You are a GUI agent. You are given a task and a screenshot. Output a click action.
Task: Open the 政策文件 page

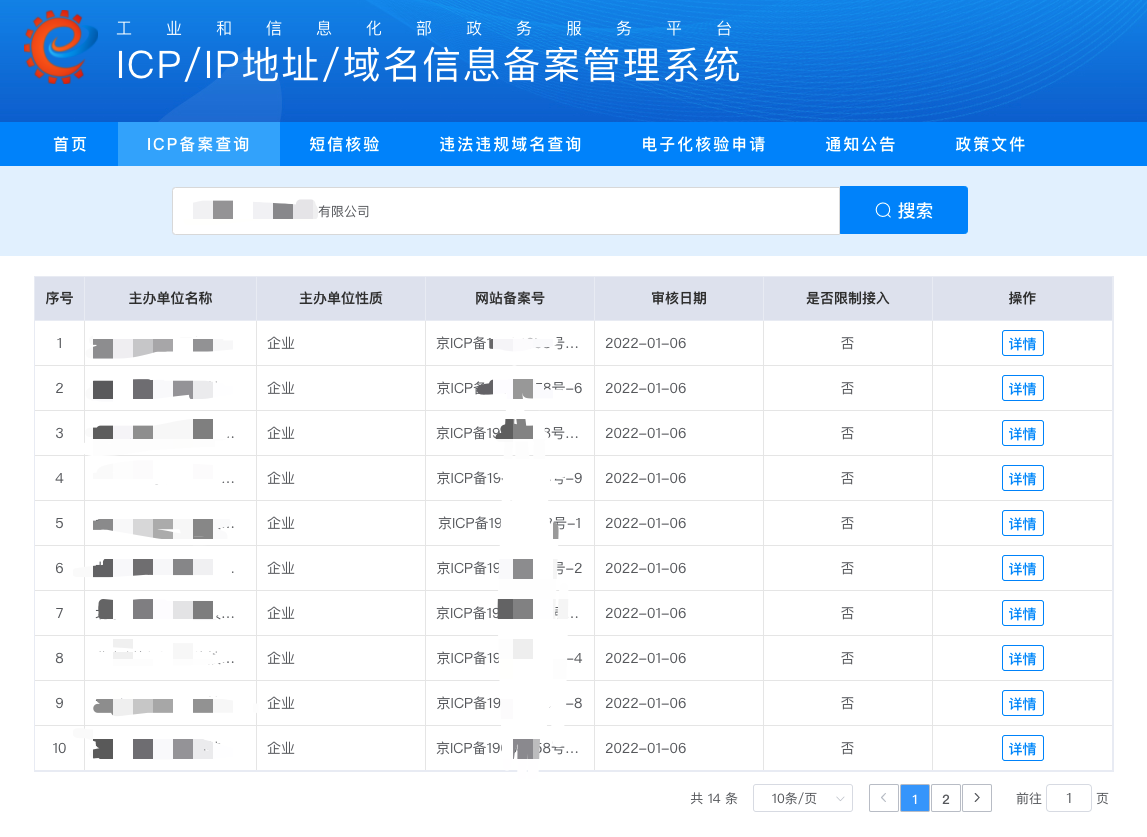pyautogui.click(x=989, y=143)
